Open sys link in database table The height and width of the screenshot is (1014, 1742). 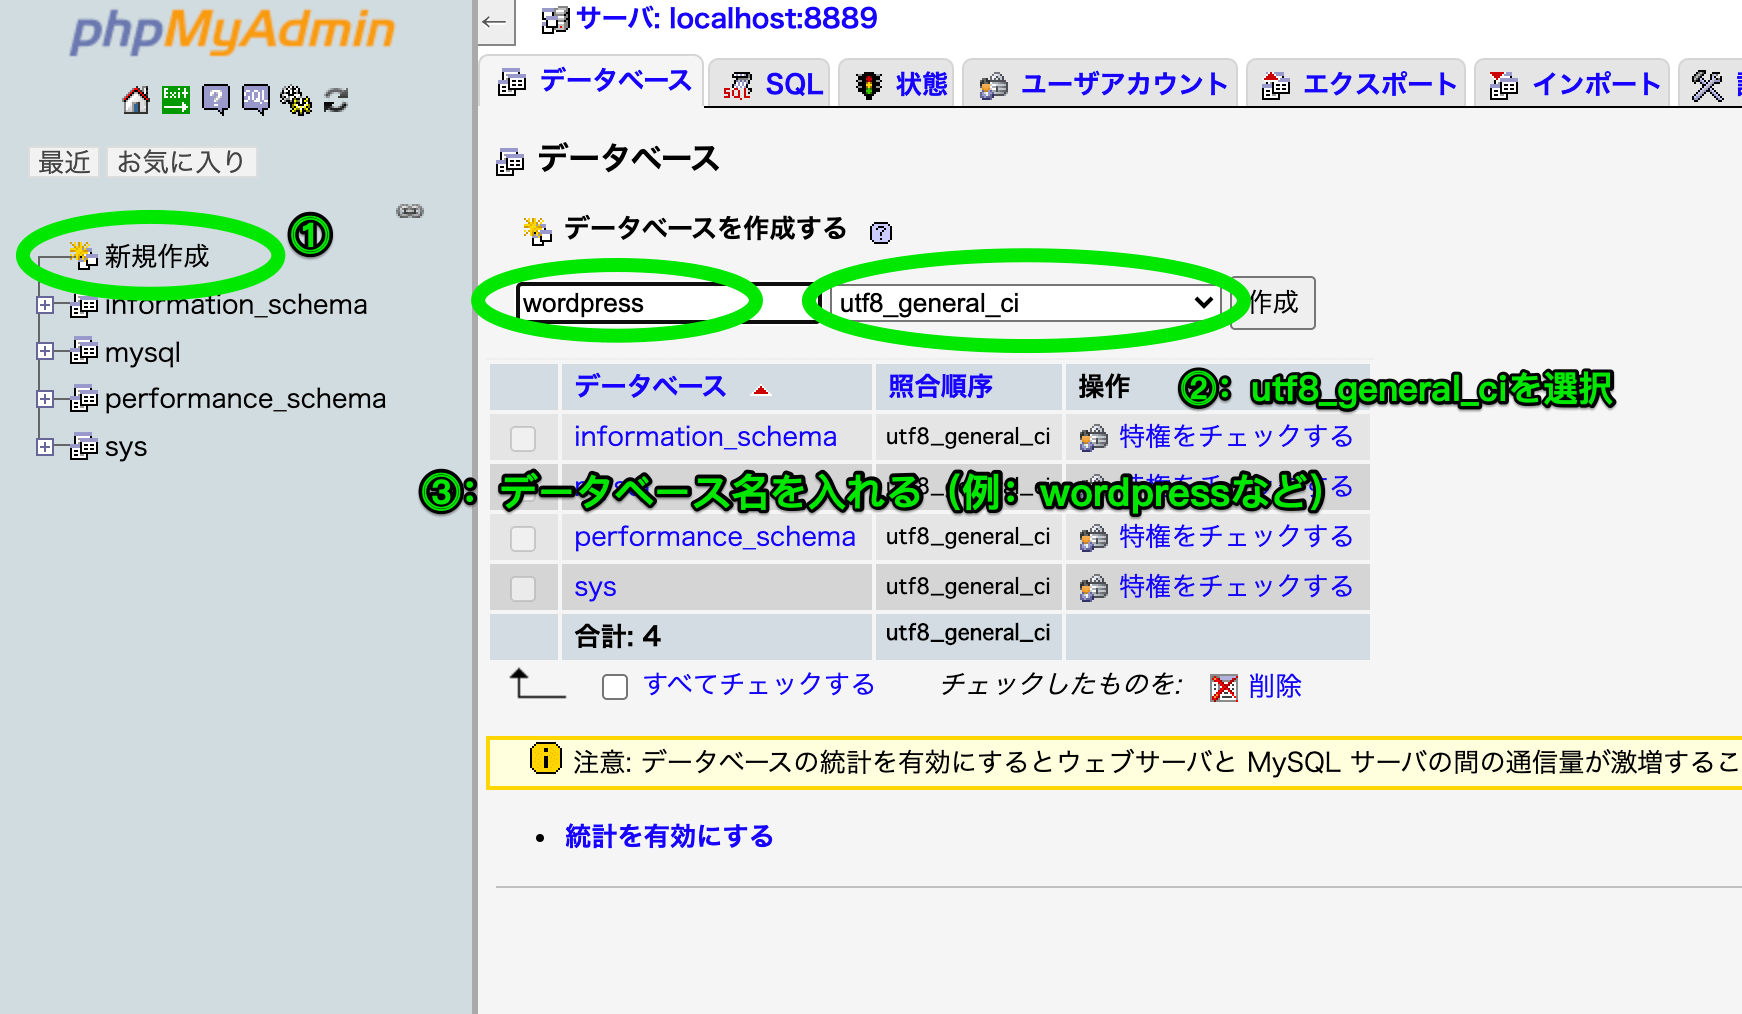(x=595, y=587)
